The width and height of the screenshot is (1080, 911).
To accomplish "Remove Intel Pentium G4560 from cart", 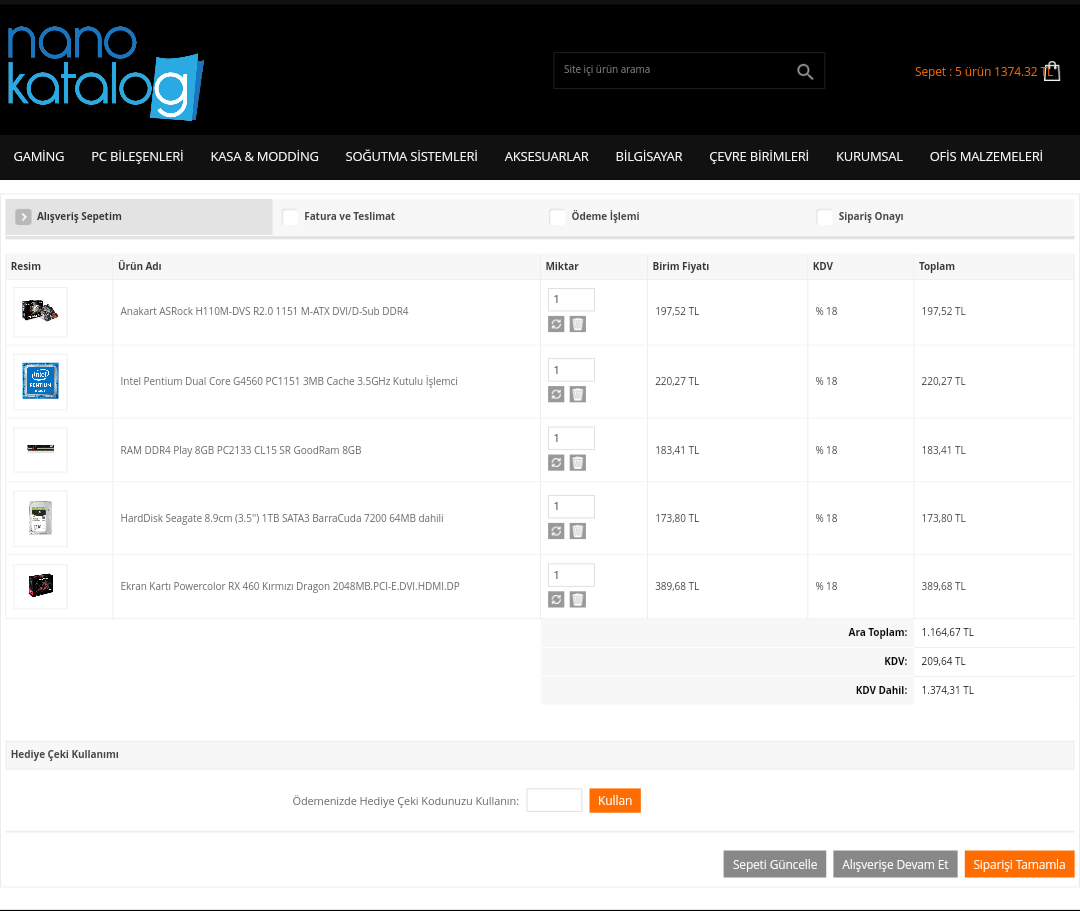I will (578, 394).
